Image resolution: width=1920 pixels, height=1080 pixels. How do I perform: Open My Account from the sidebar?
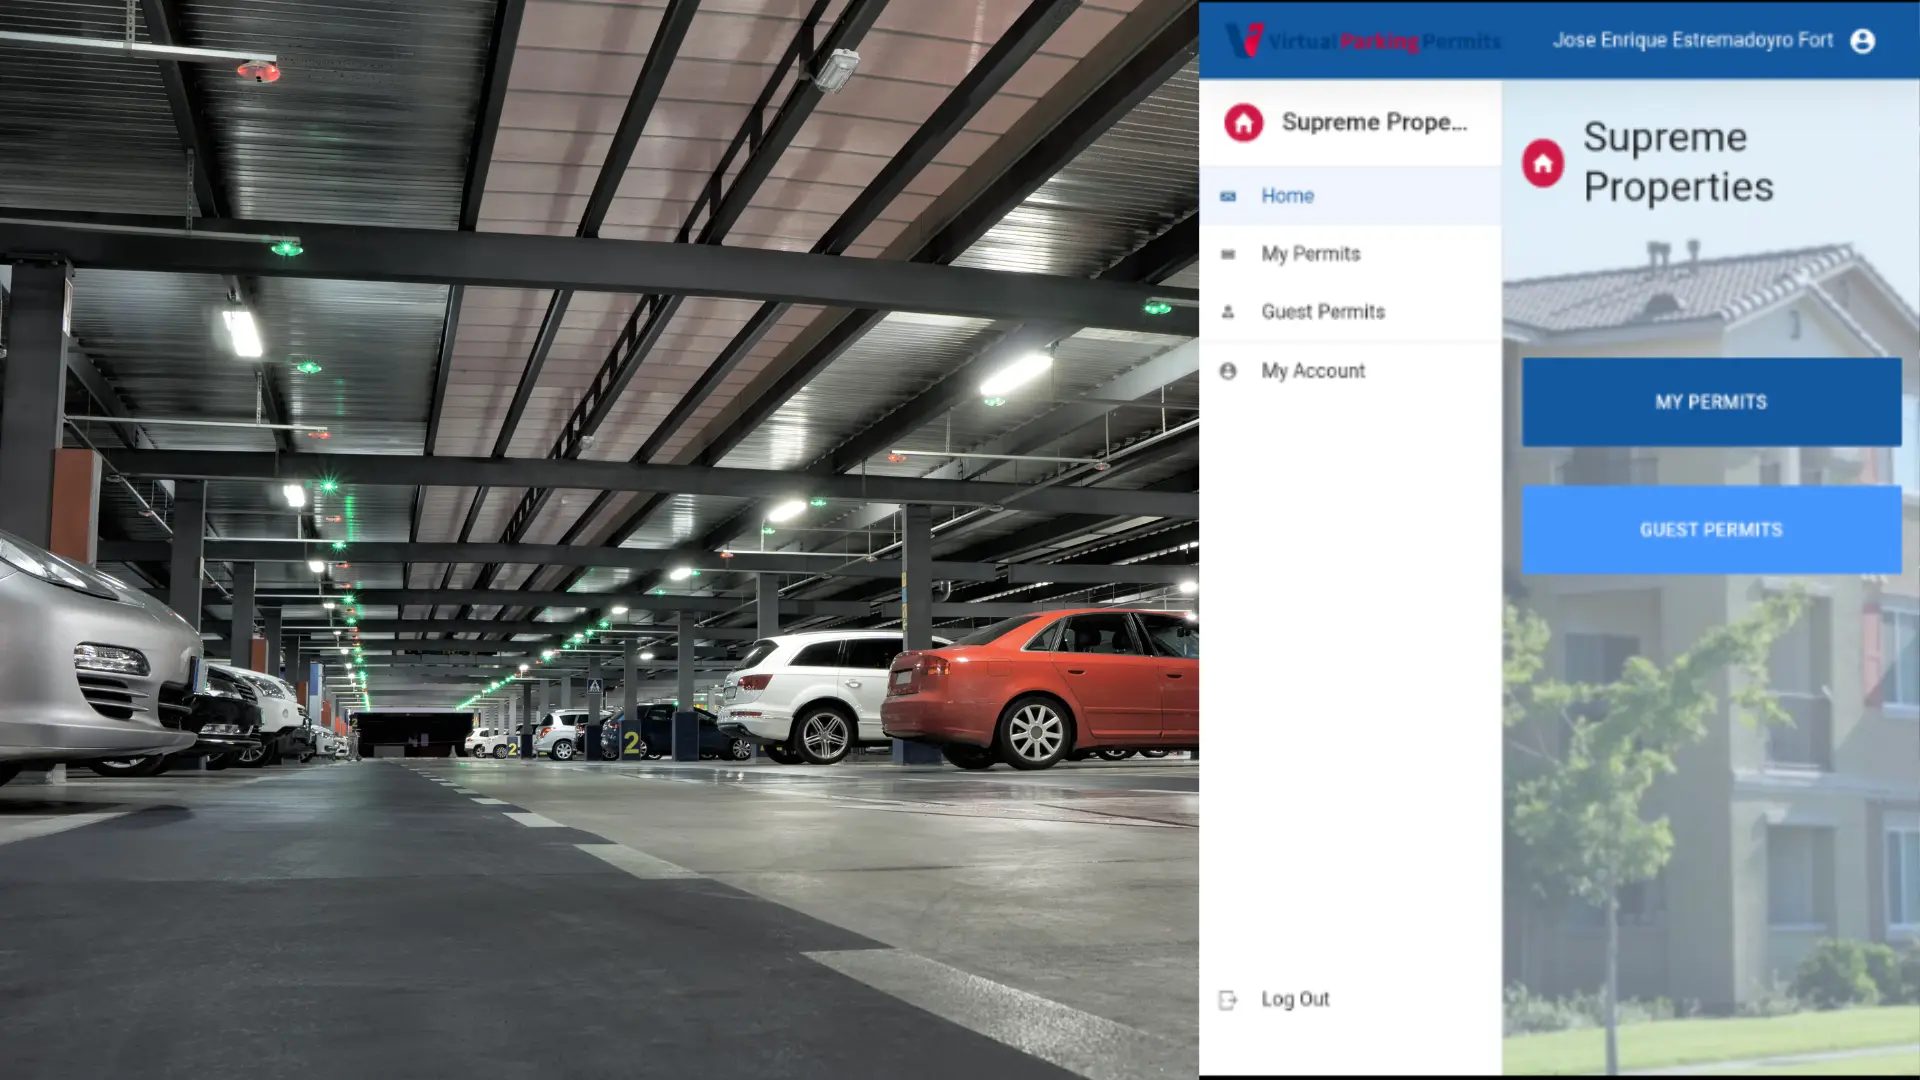pos(1312,370)
